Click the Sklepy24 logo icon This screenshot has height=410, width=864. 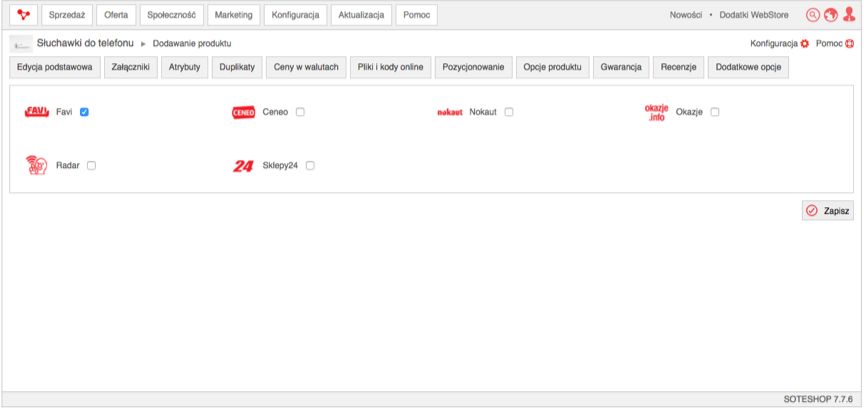tap(243, 166)
